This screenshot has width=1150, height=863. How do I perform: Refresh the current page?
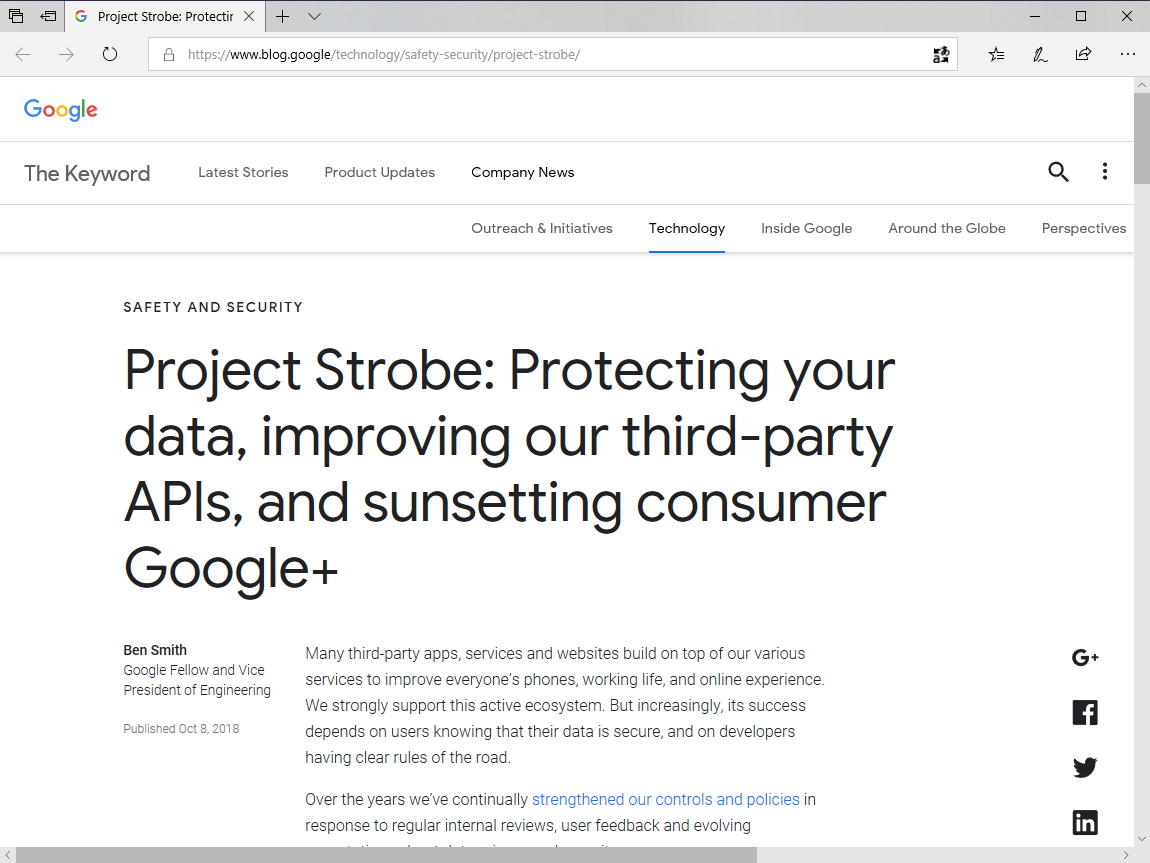(x=110, y=55)
